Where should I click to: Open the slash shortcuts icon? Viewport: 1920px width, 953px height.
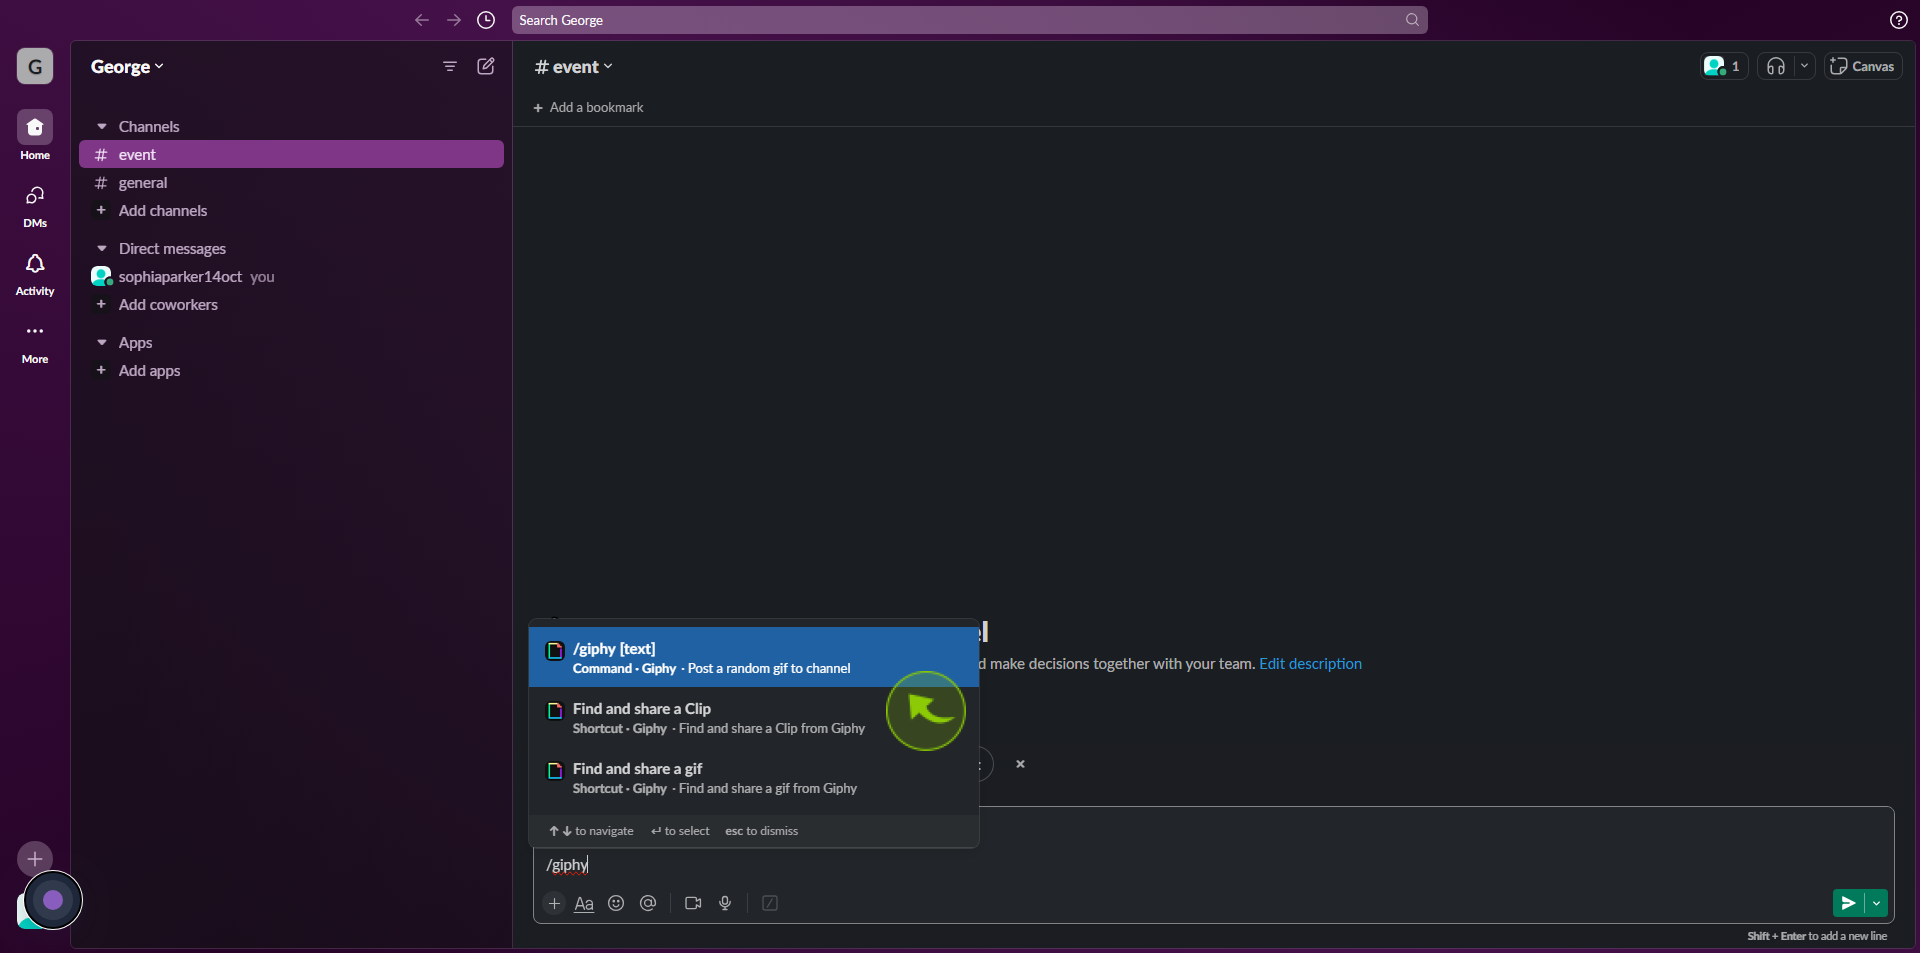pyautogui.click(x=770, y=904)
